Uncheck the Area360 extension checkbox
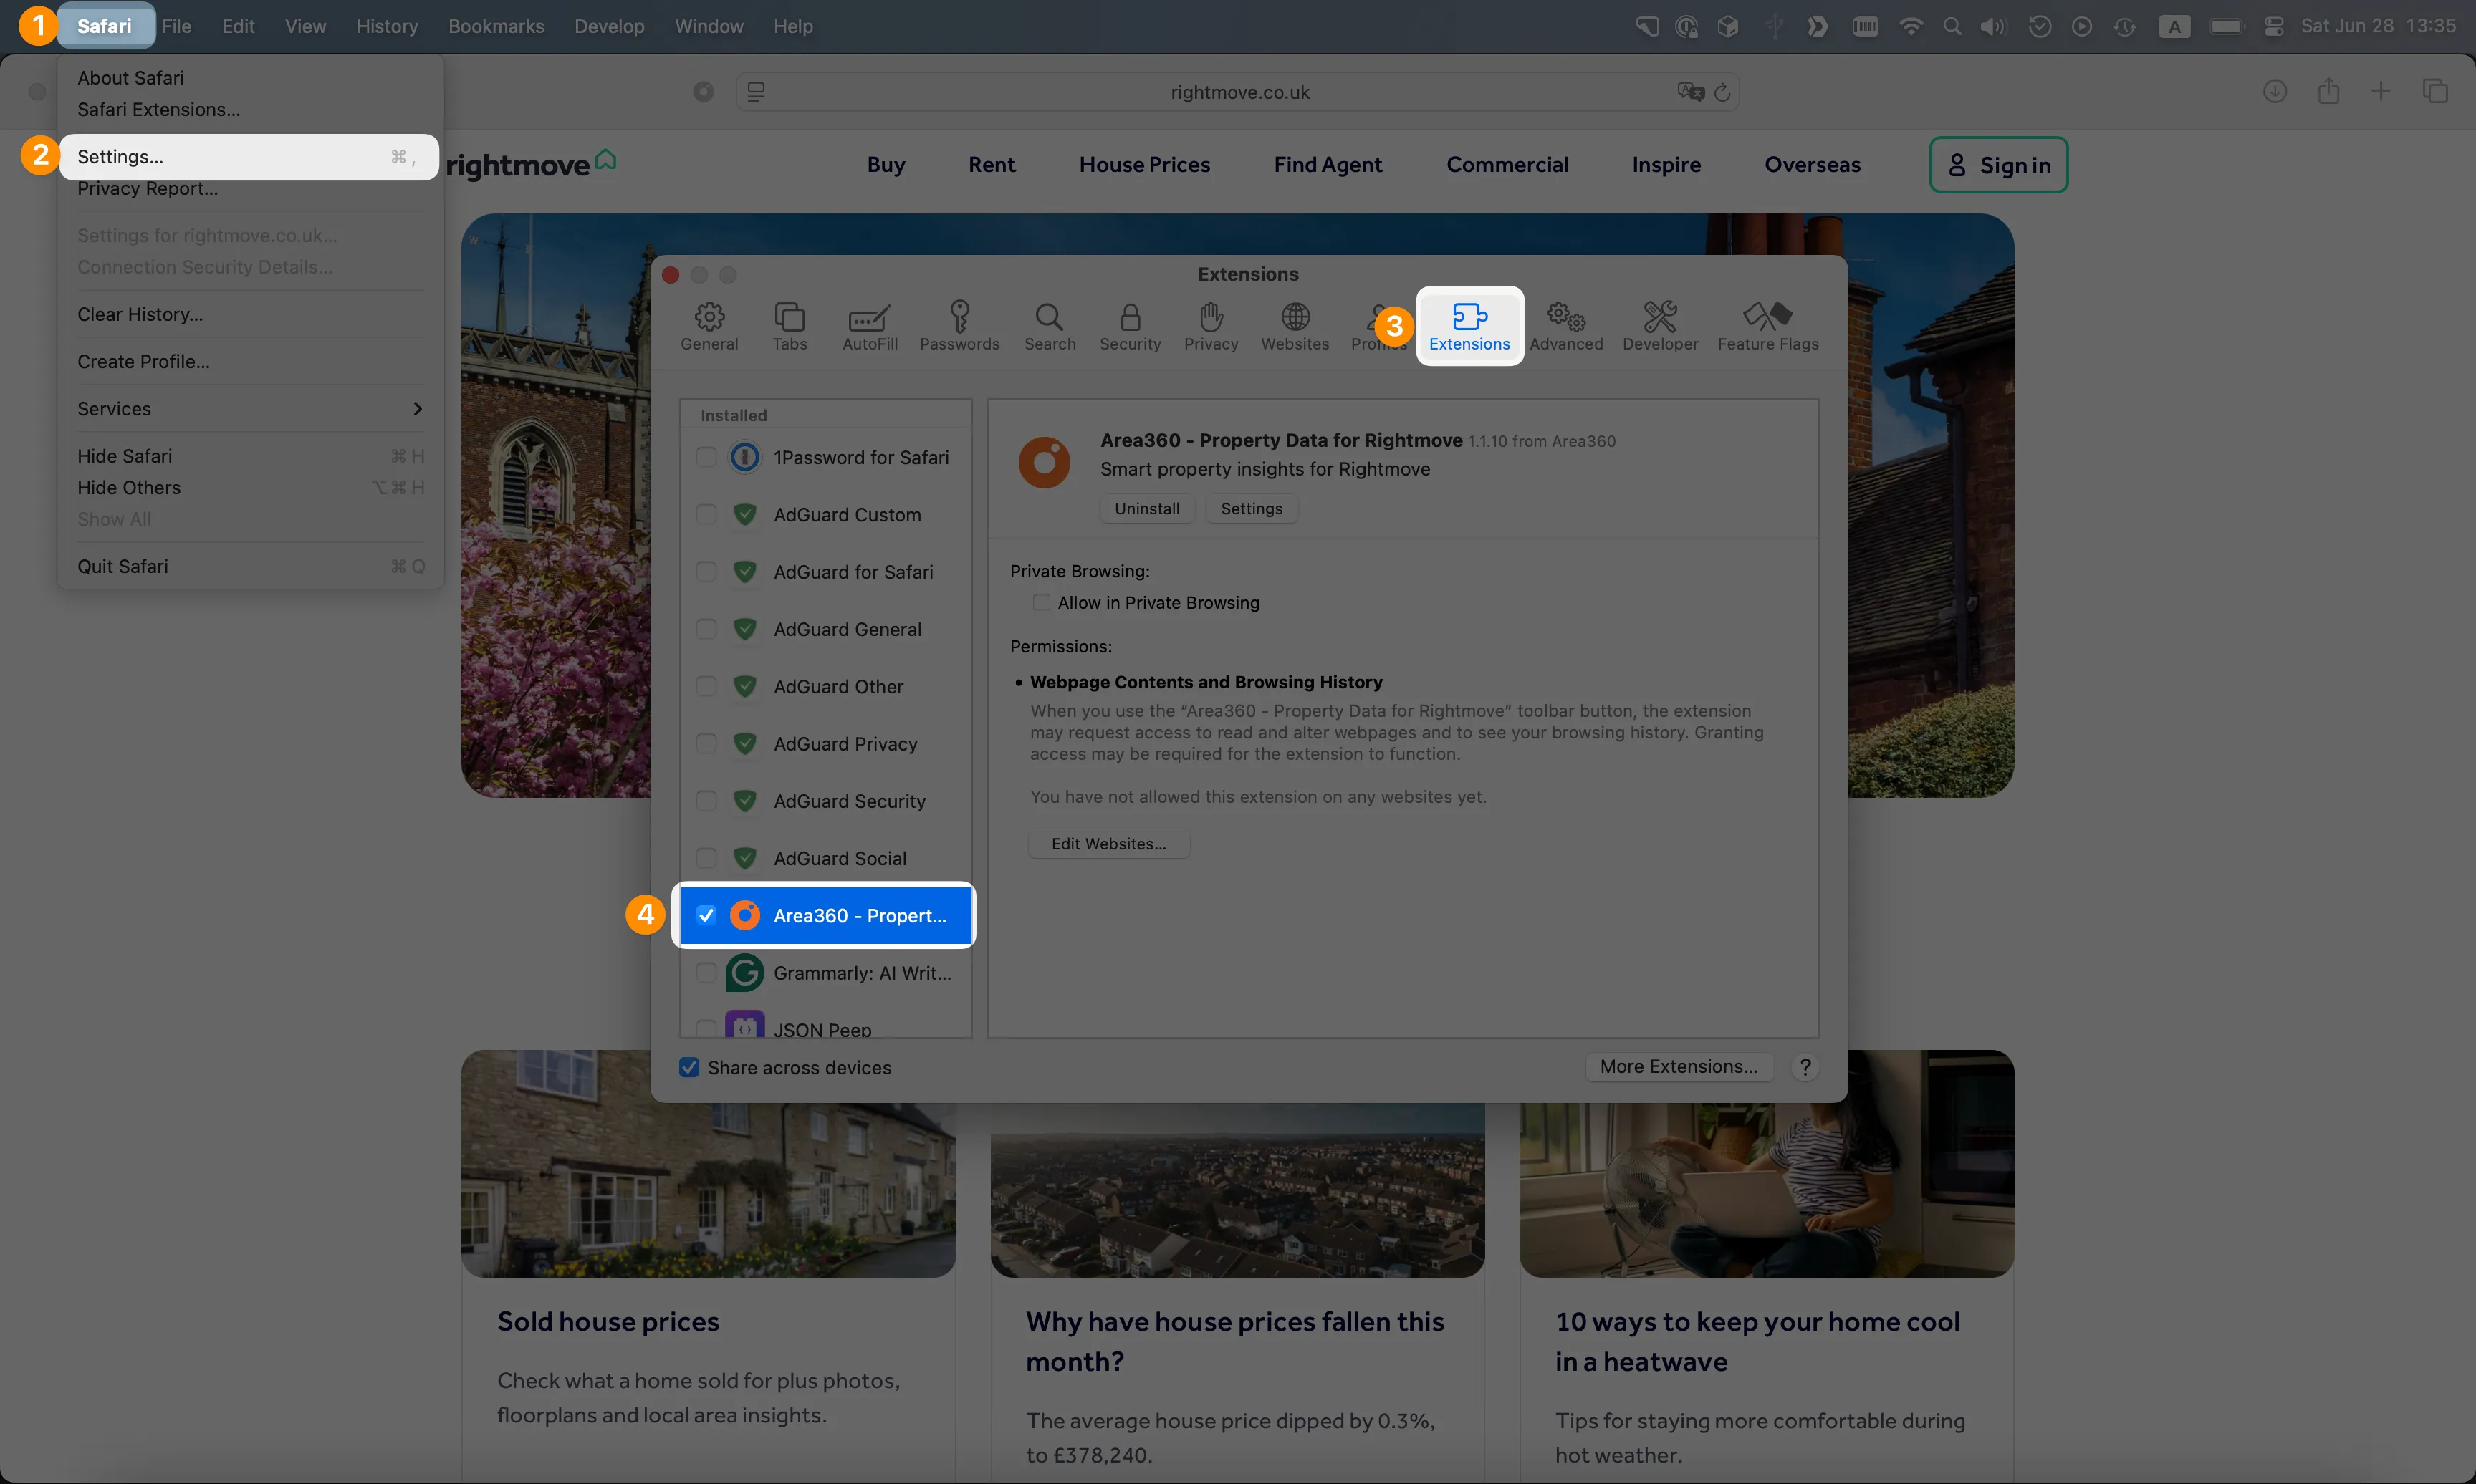 706,915
